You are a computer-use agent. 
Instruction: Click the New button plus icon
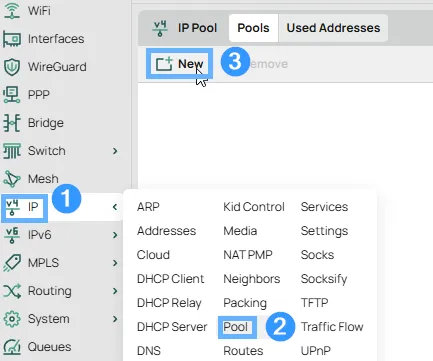click(164, 63)
